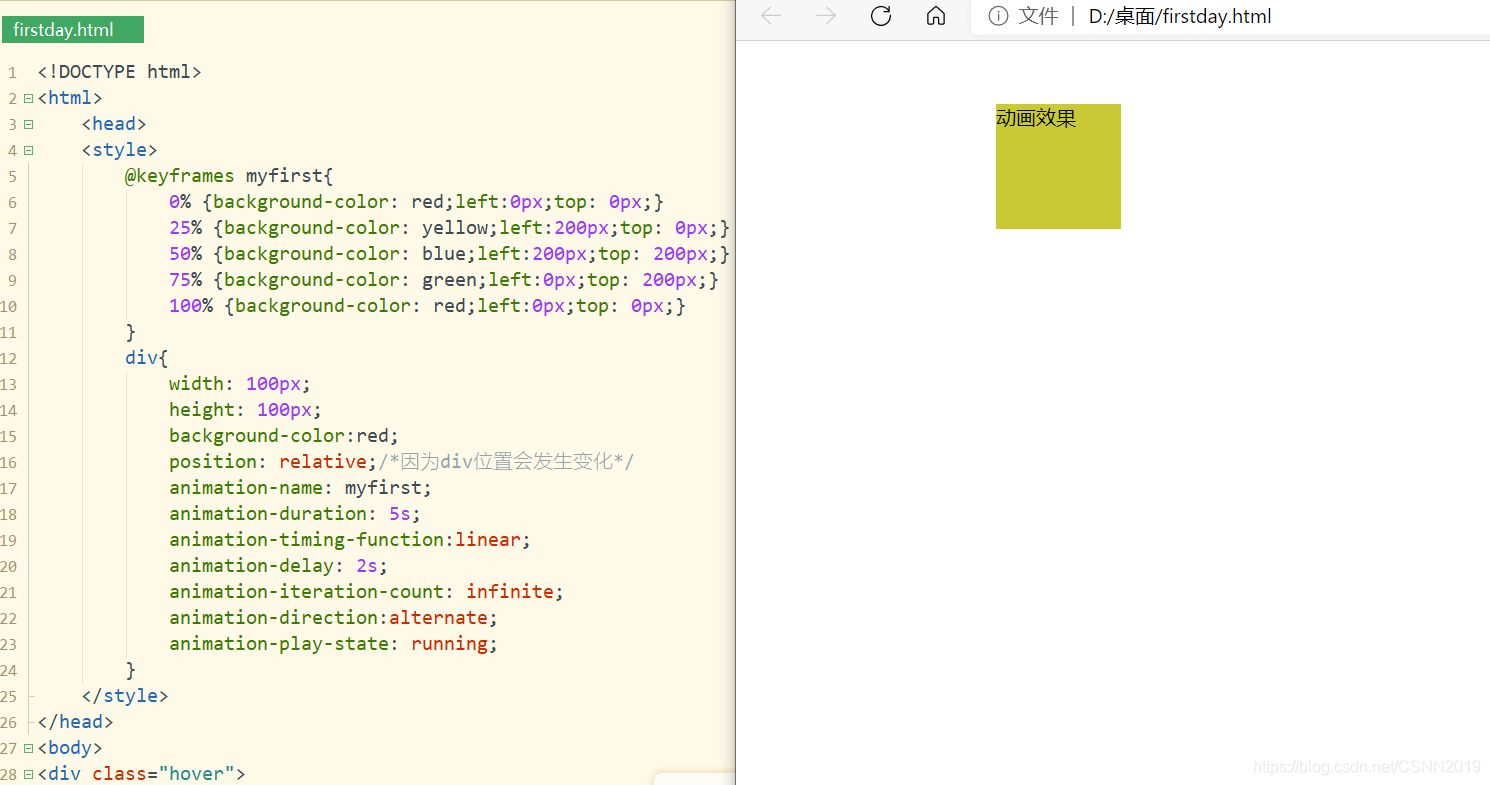Go back in the browser
This screenshot has height=785, width=1490.
click(x=771, y=16)
